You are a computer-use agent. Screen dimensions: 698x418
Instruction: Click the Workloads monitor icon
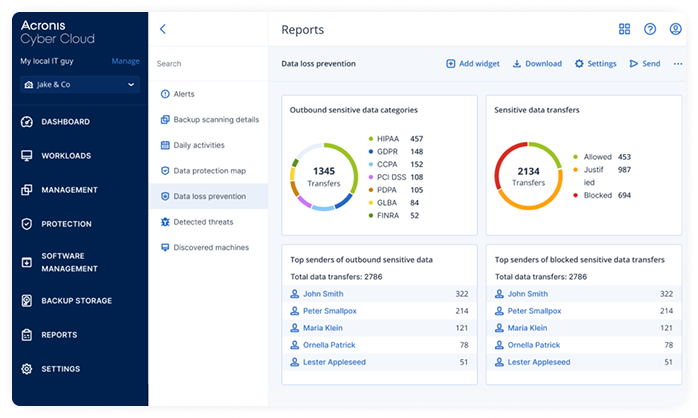pos(25,156)
